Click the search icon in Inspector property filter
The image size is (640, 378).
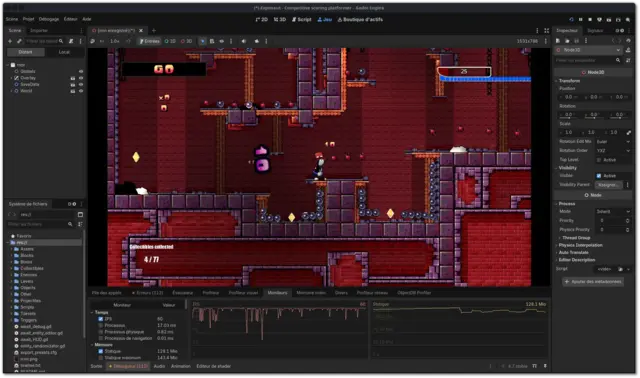[618, 60]
